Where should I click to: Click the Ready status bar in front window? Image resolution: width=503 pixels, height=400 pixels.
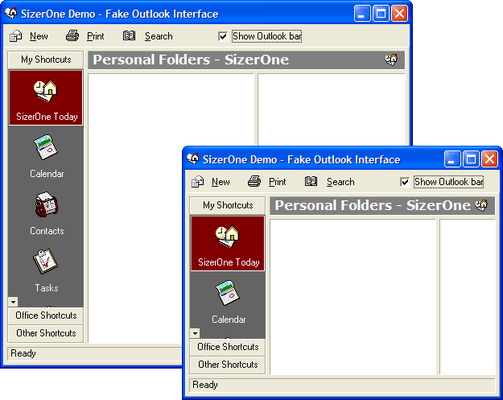point(342,385)
